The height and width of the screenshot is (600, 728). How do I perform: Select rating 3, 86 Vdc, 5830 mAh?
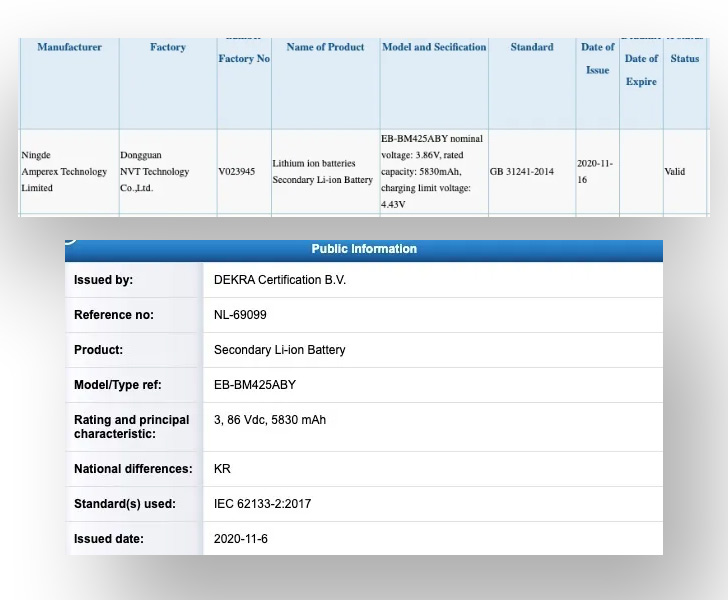270,420
